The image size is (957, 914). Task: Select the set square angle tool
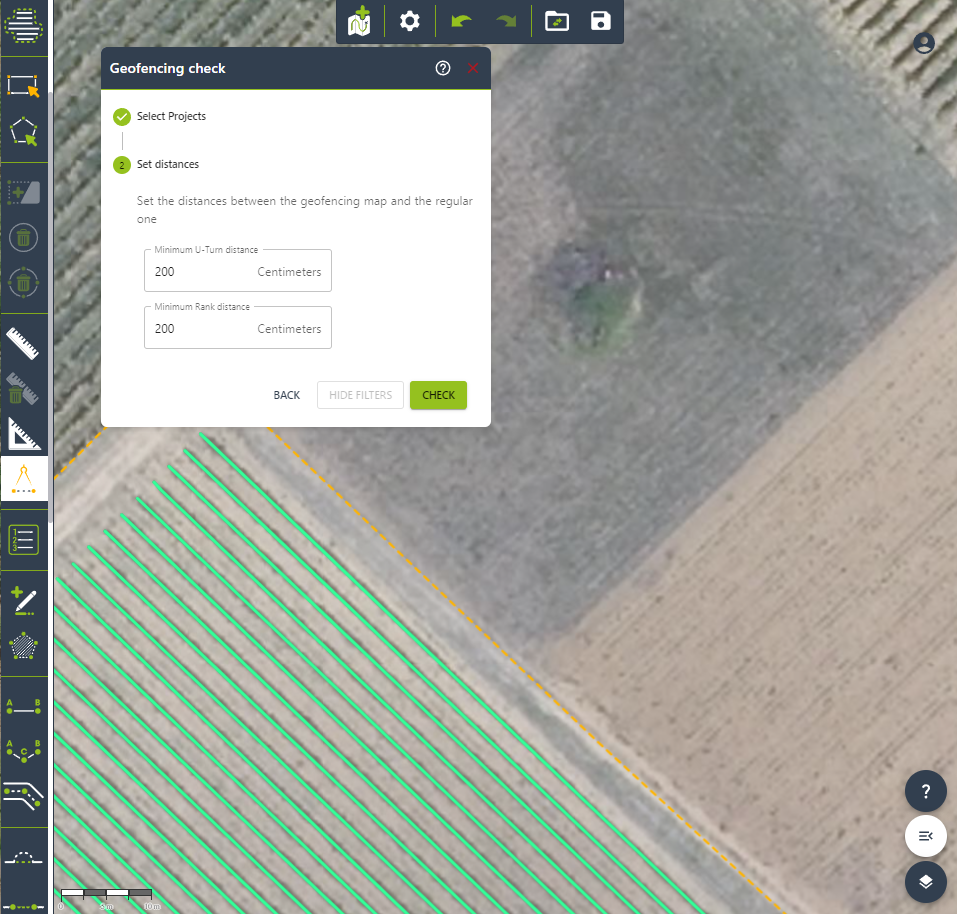pyautogui.click(x=23, y=434)
